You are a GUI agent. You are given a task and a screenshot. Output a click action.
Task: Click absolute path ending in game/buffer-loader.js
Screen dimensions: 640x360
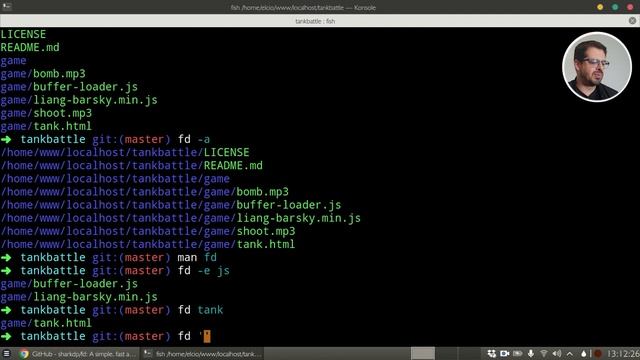click(x=171, y=204)
